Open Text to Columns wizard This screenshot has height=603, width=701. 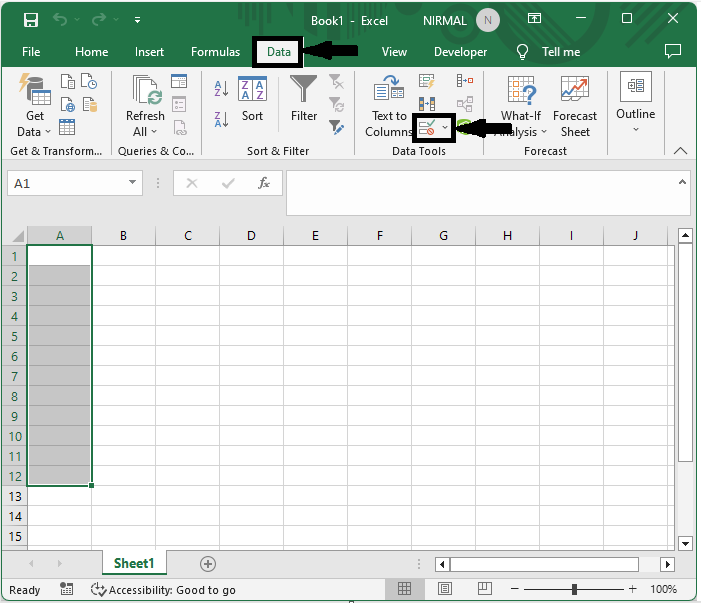click(388, 108)
